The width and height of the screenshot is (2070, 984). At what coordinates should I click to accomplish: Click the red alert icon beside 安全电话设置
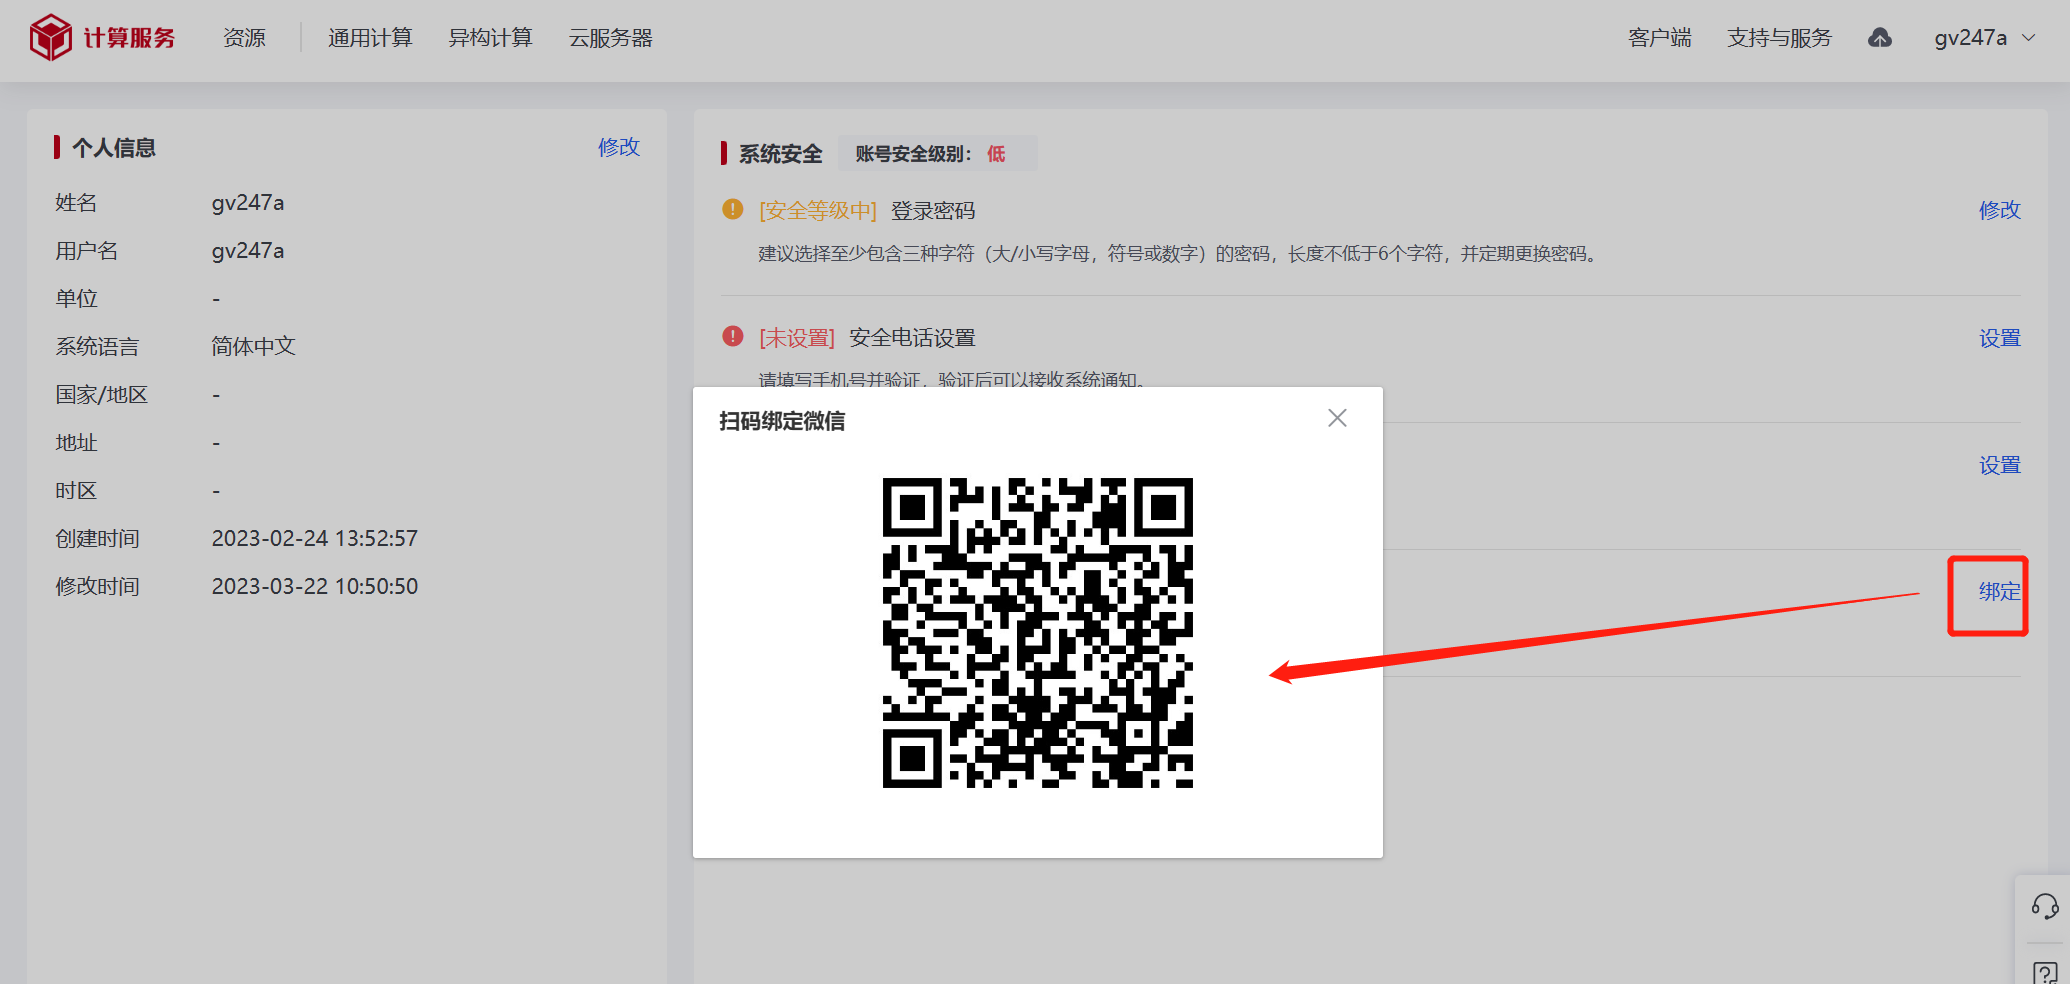pos(733,336)
